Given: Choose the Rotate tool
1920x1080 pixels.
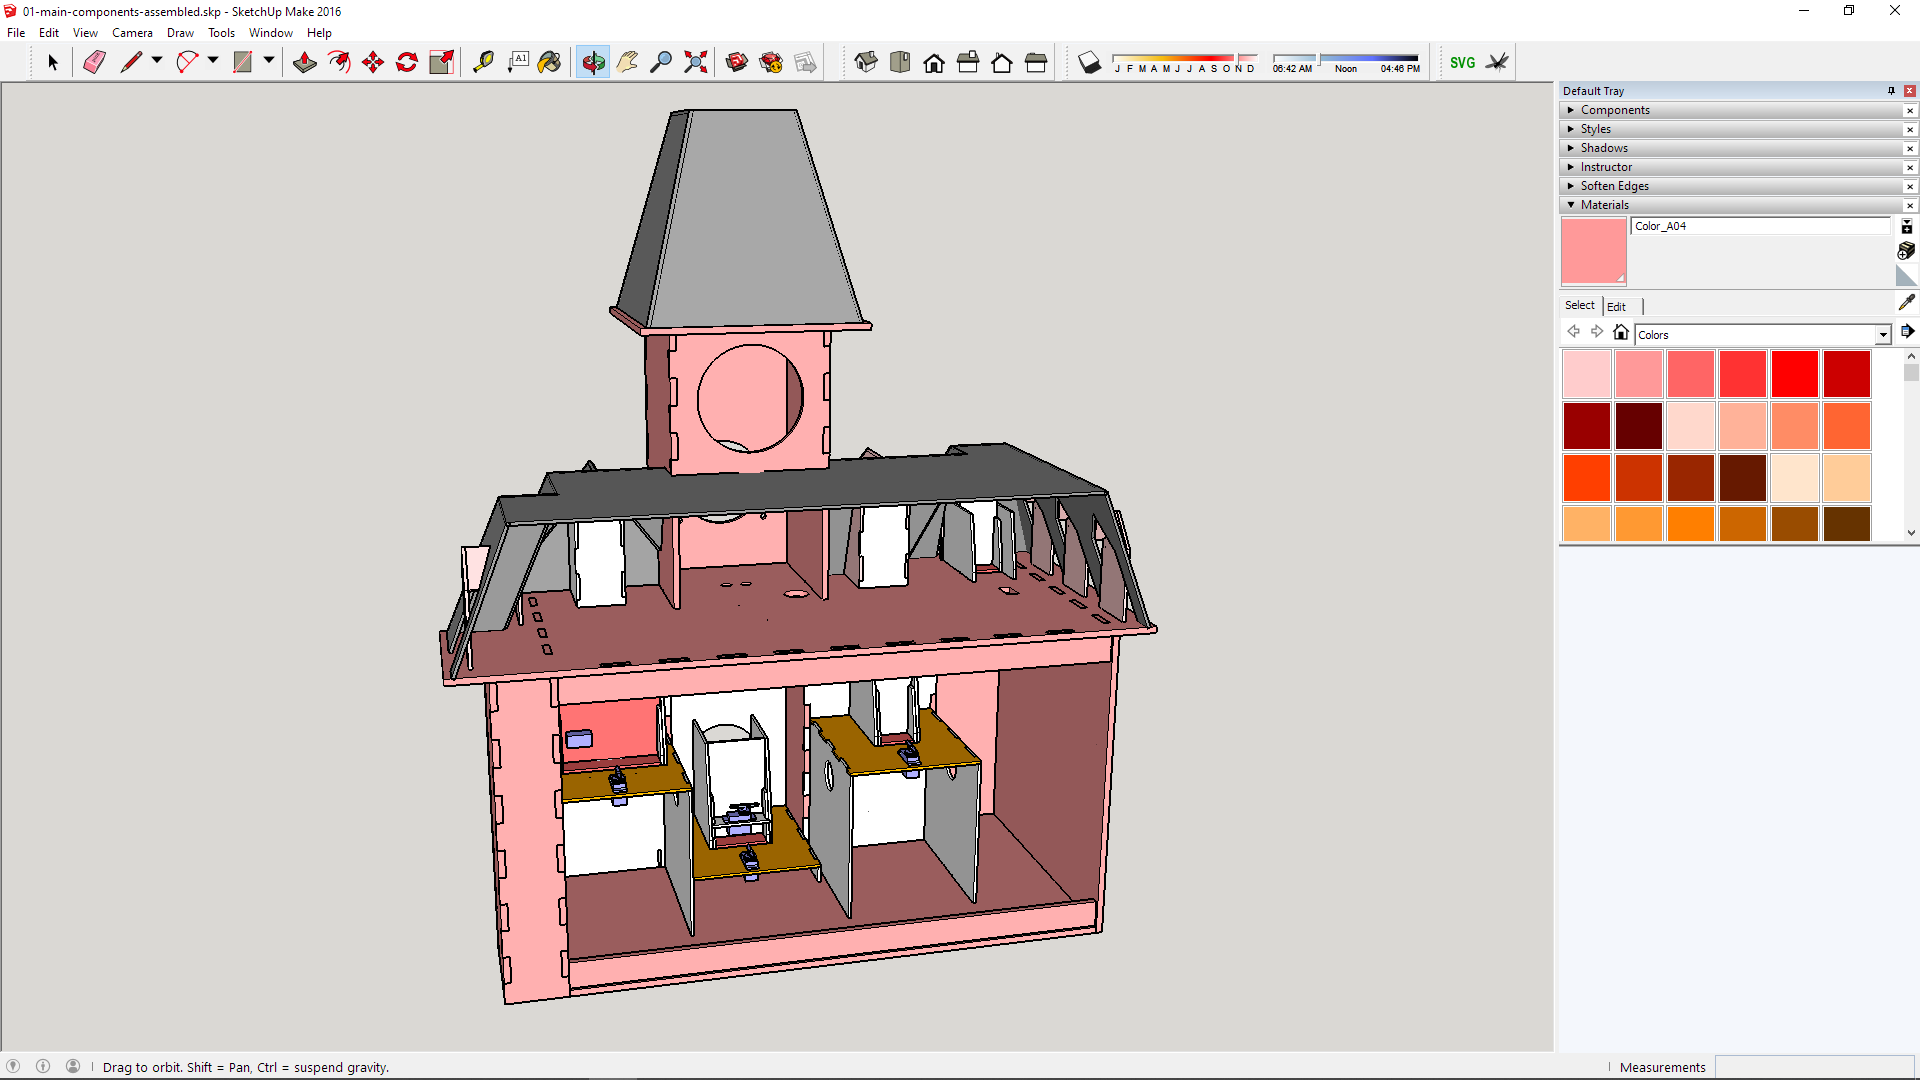Looking at the screenshot, I should [407, 62].
